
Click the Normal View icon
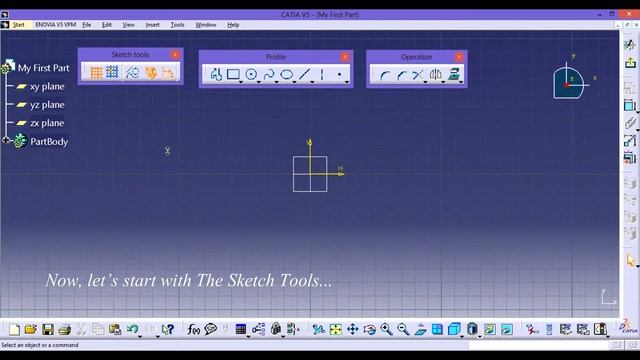tap(420, 329)
